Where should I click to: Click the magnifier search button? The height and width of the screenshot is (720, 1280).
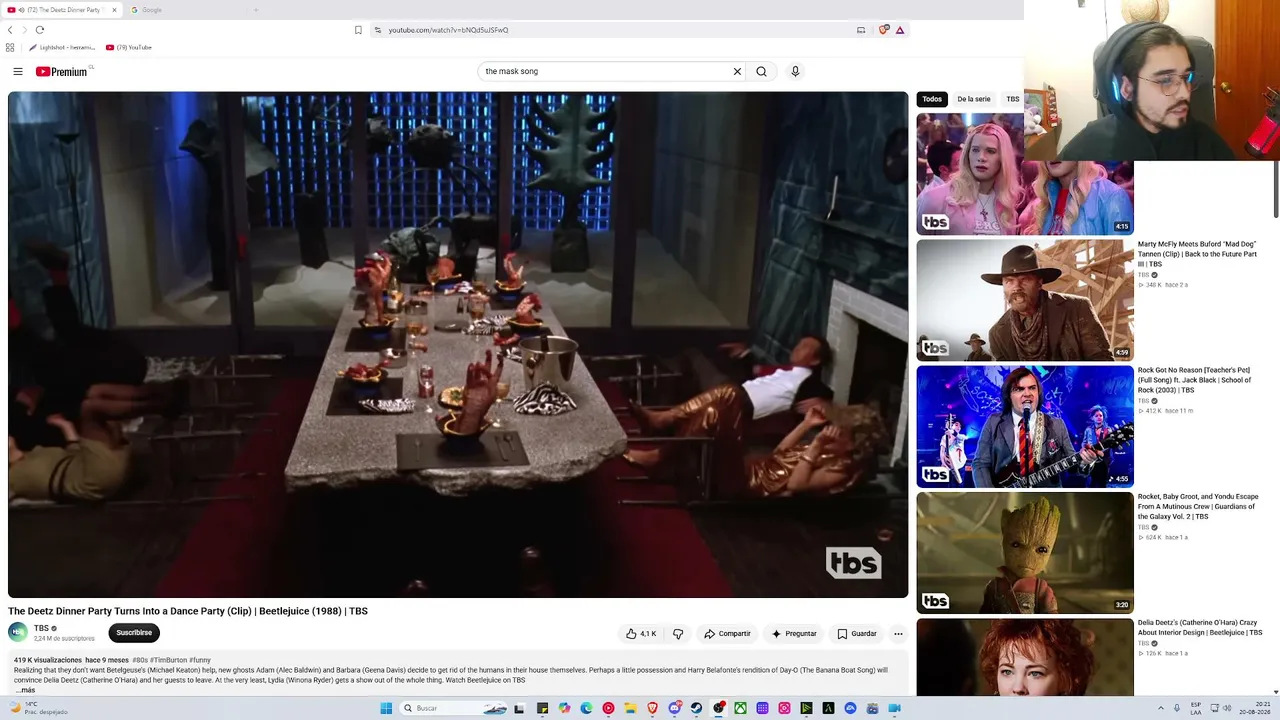(761, 71)
